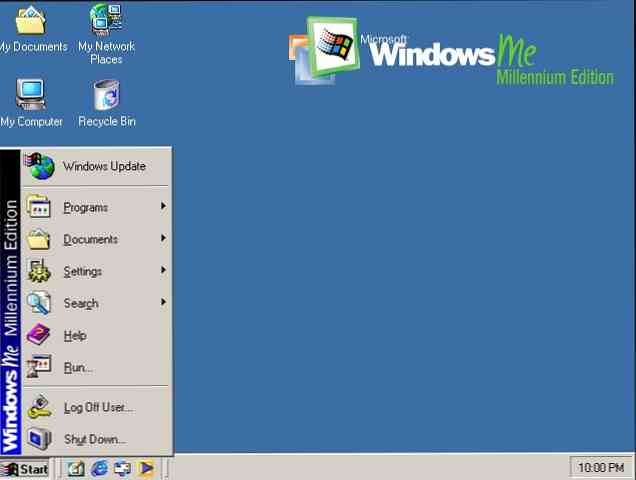636x480 pixels.
Task: Click the Start button
Action: pos(26,468)
